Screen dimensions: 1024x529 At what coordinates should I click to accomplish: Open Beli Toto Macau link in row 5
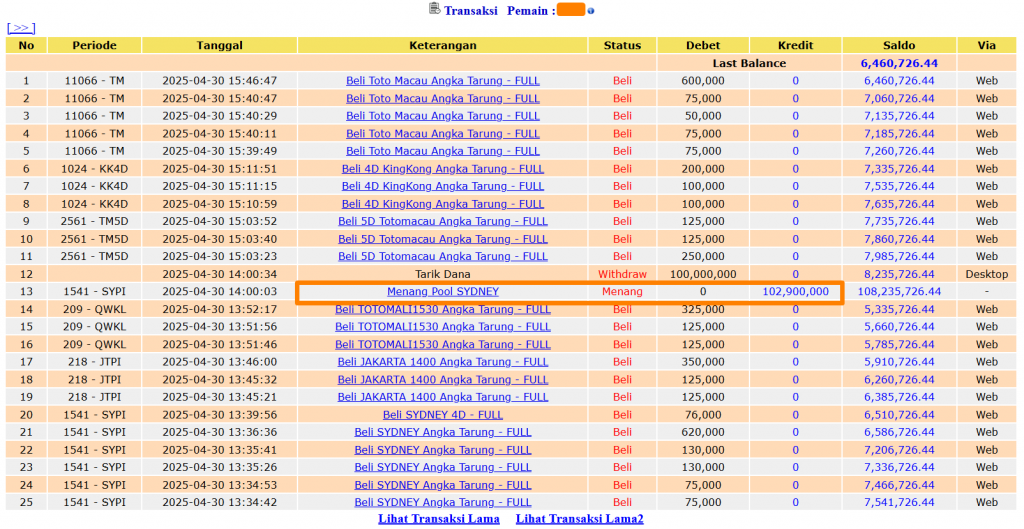point(443,151)
